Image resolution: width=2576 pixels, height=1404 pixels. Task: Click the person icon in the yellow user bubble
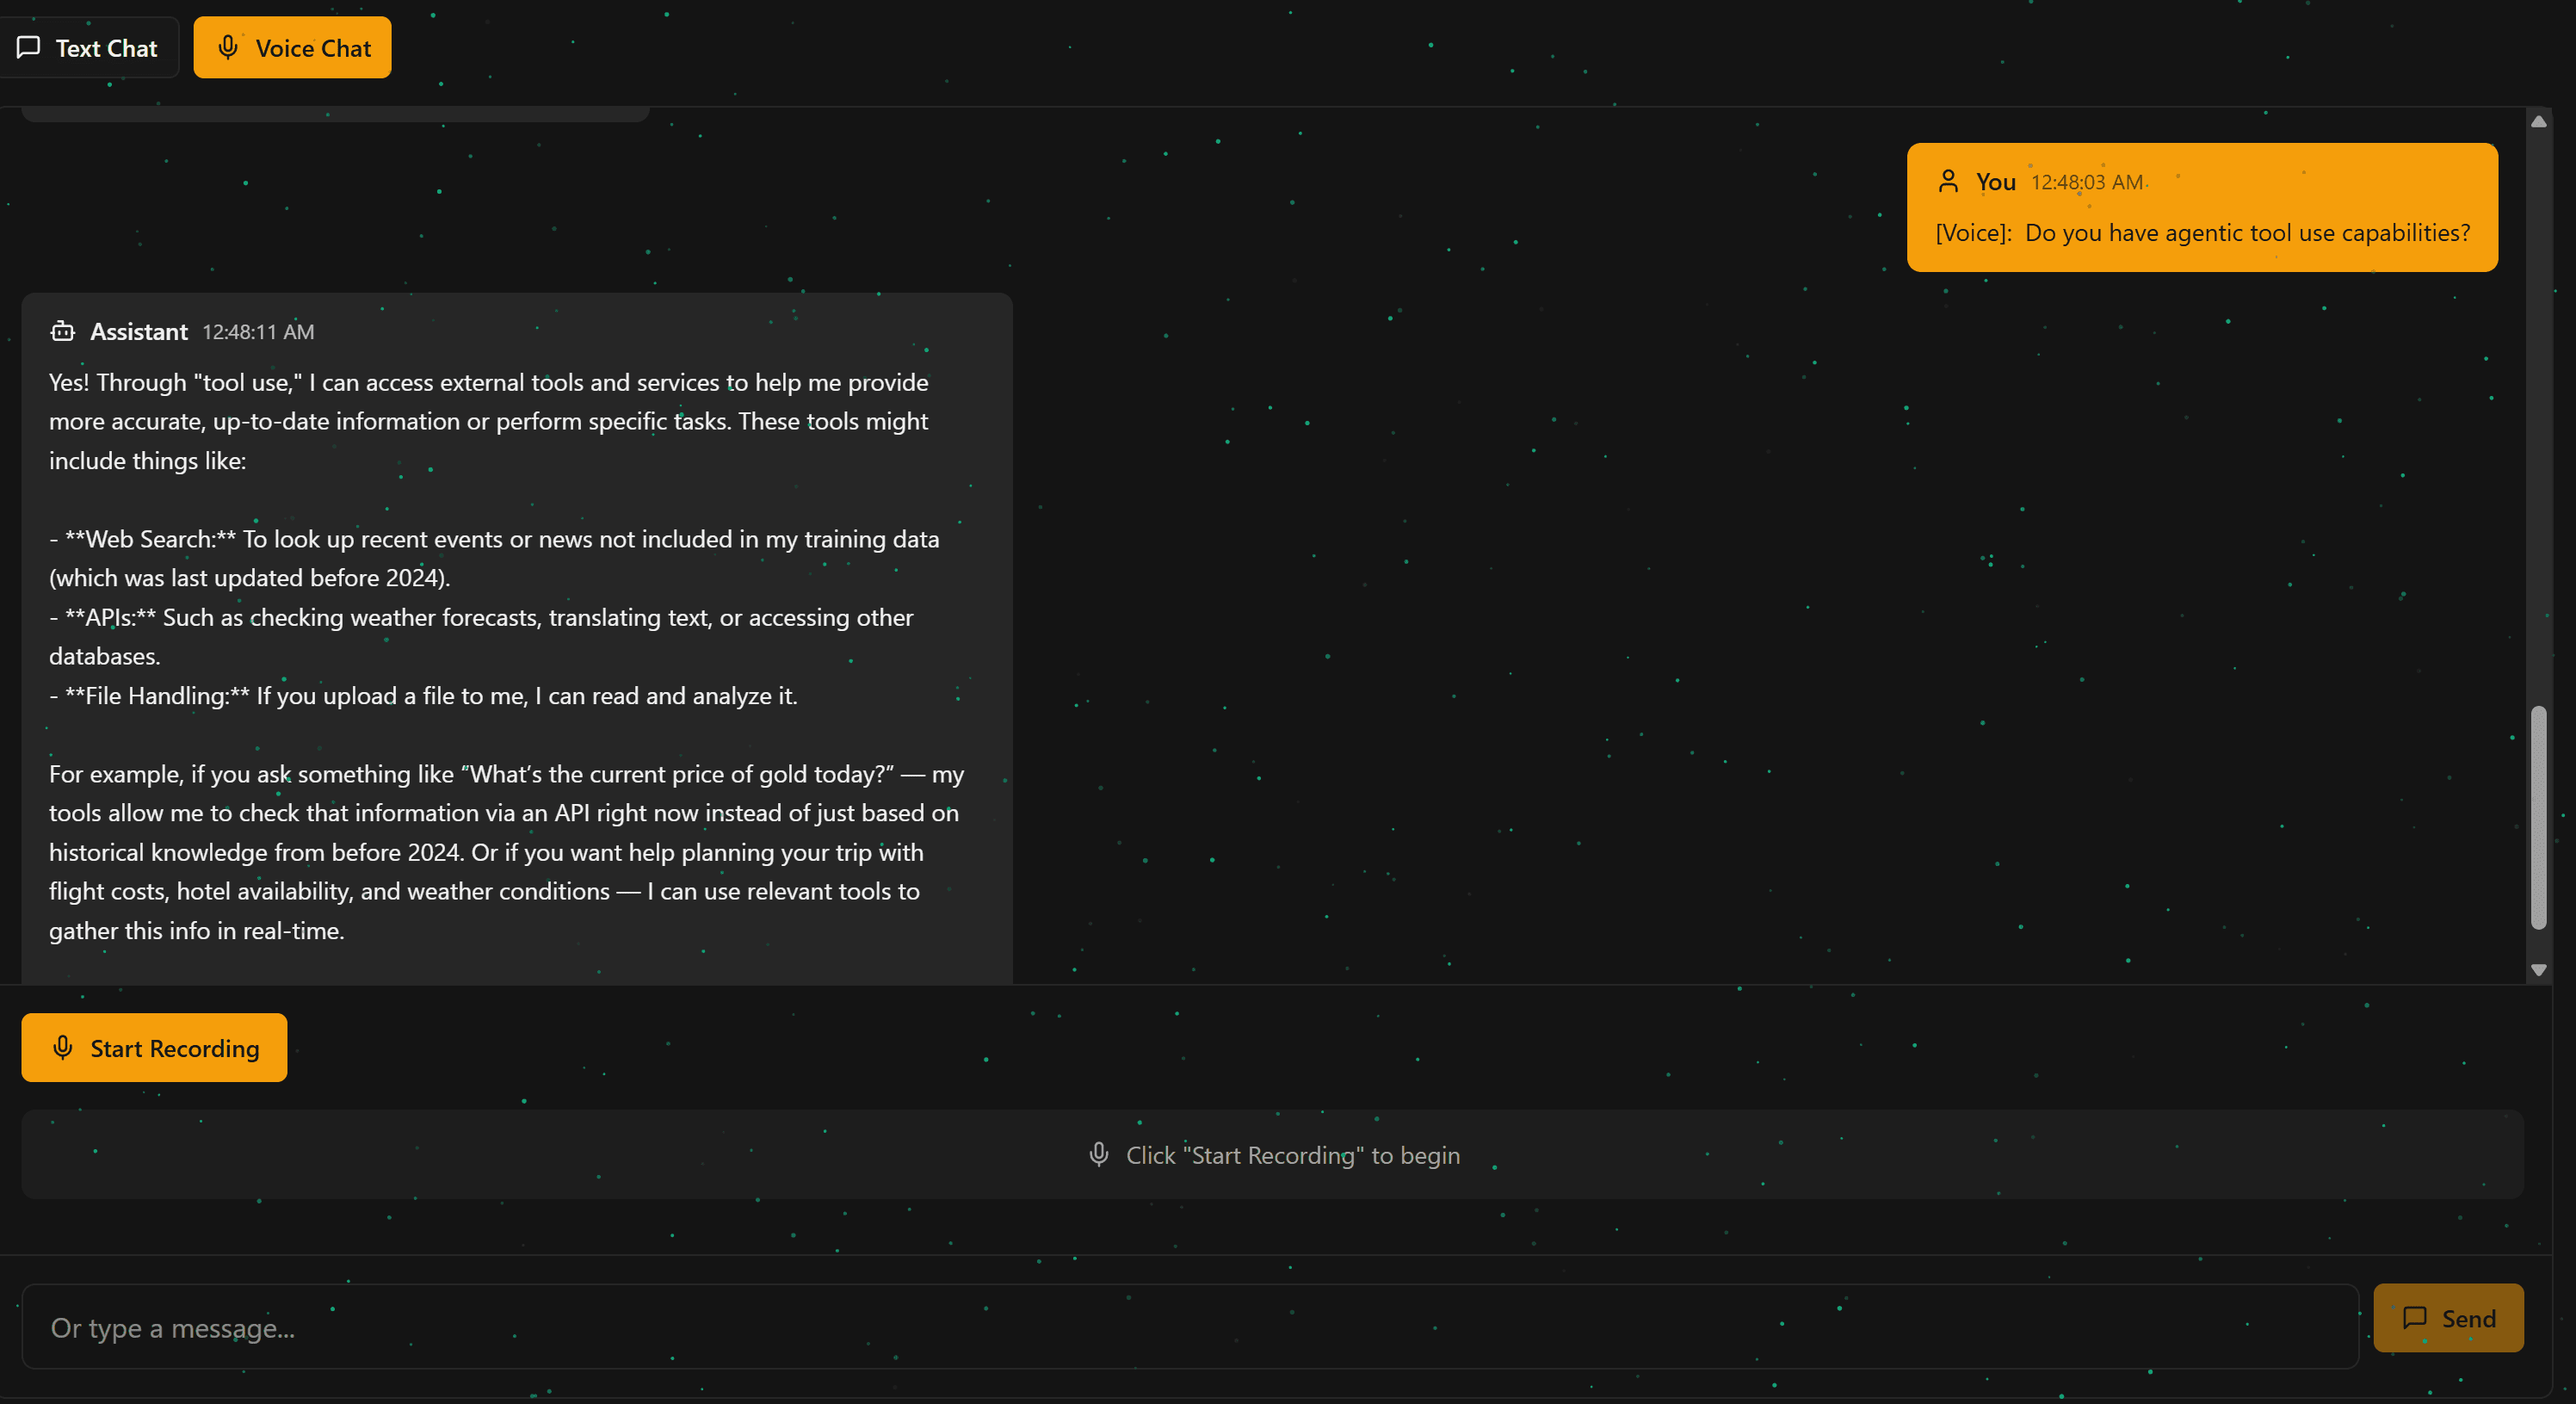[1949, 181]
